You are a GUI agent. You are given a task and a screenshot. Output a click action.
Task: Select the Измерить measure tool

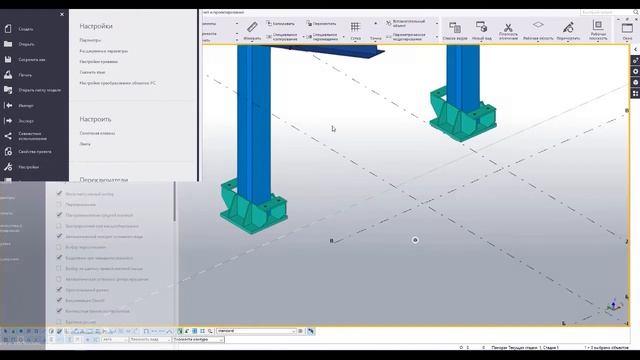tap(252, 31)
